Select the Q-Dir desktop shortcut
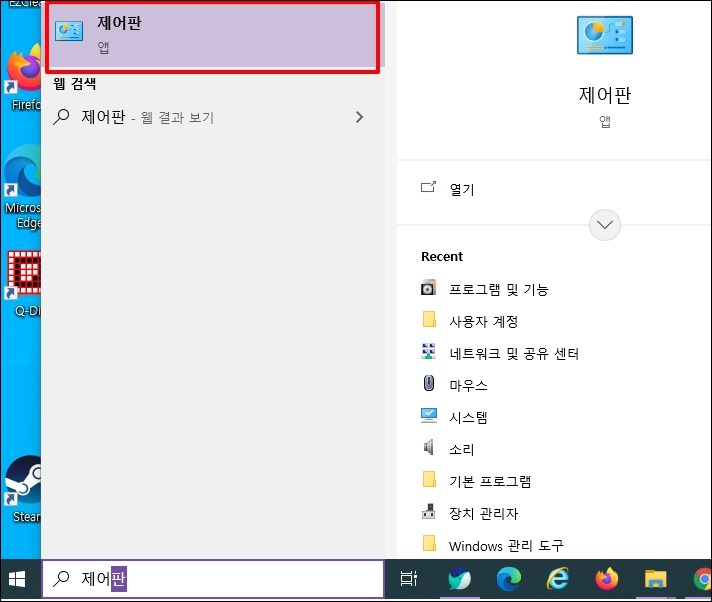 pyautogui.click(x=23, y=283)
